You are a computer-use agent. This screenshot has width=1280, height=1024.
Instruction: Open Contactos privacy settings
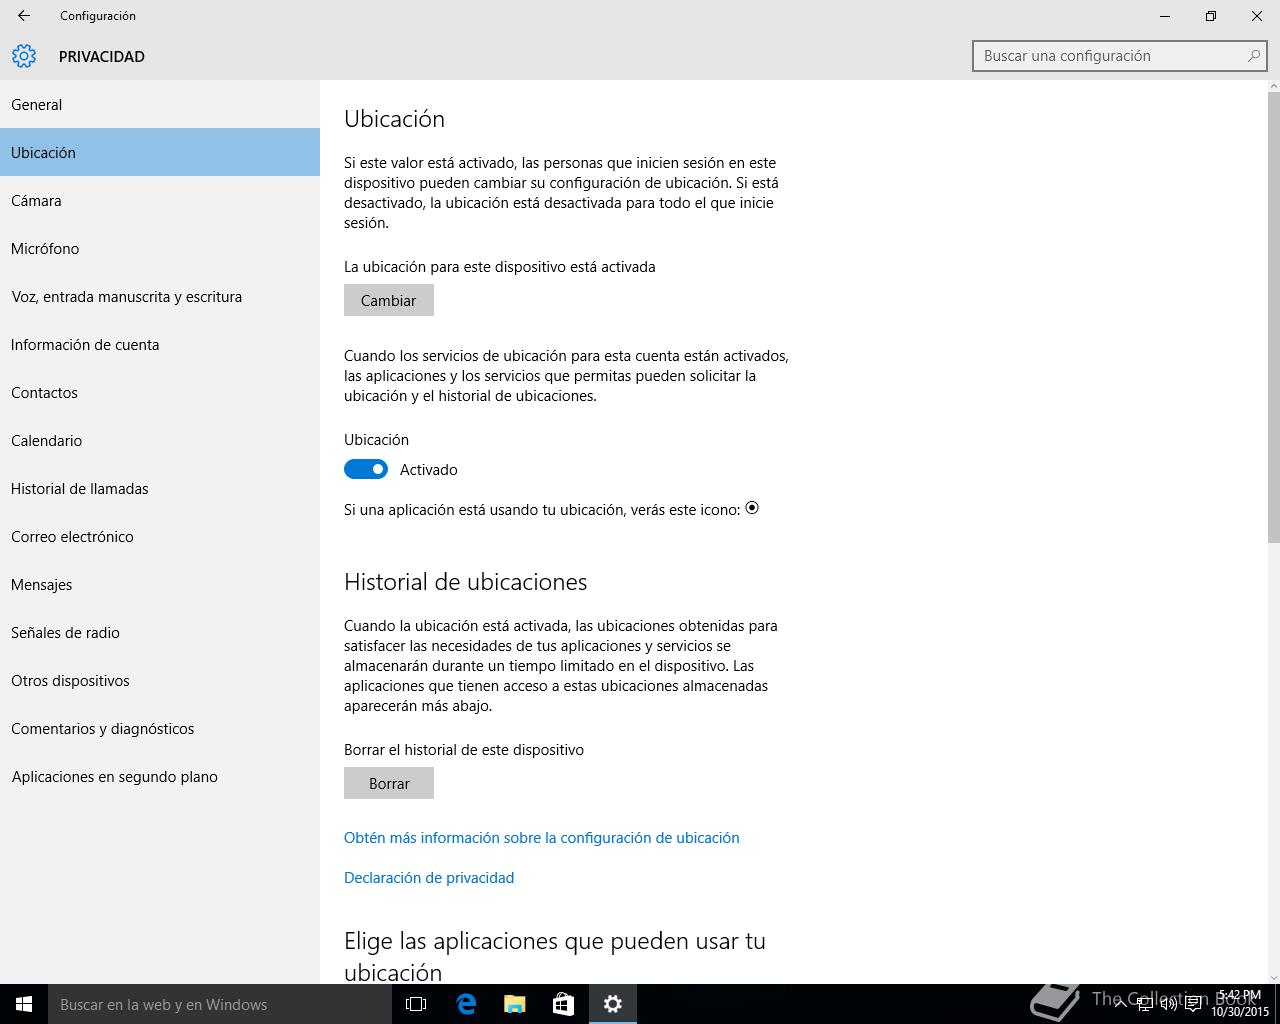(160, 392)
